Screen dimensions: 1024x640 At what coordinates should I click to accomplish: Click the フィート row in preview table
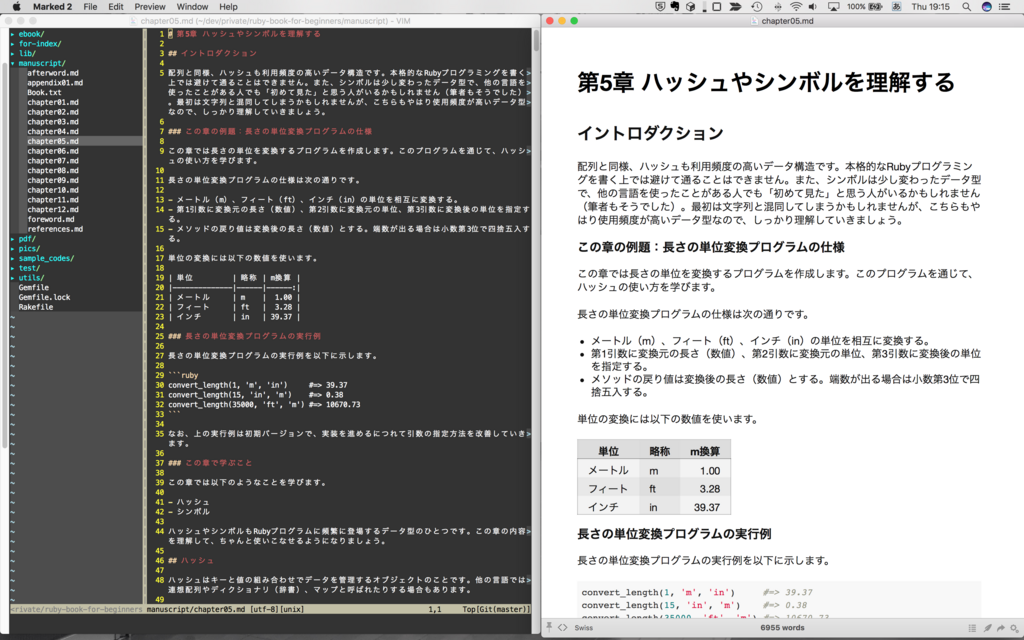654,488
